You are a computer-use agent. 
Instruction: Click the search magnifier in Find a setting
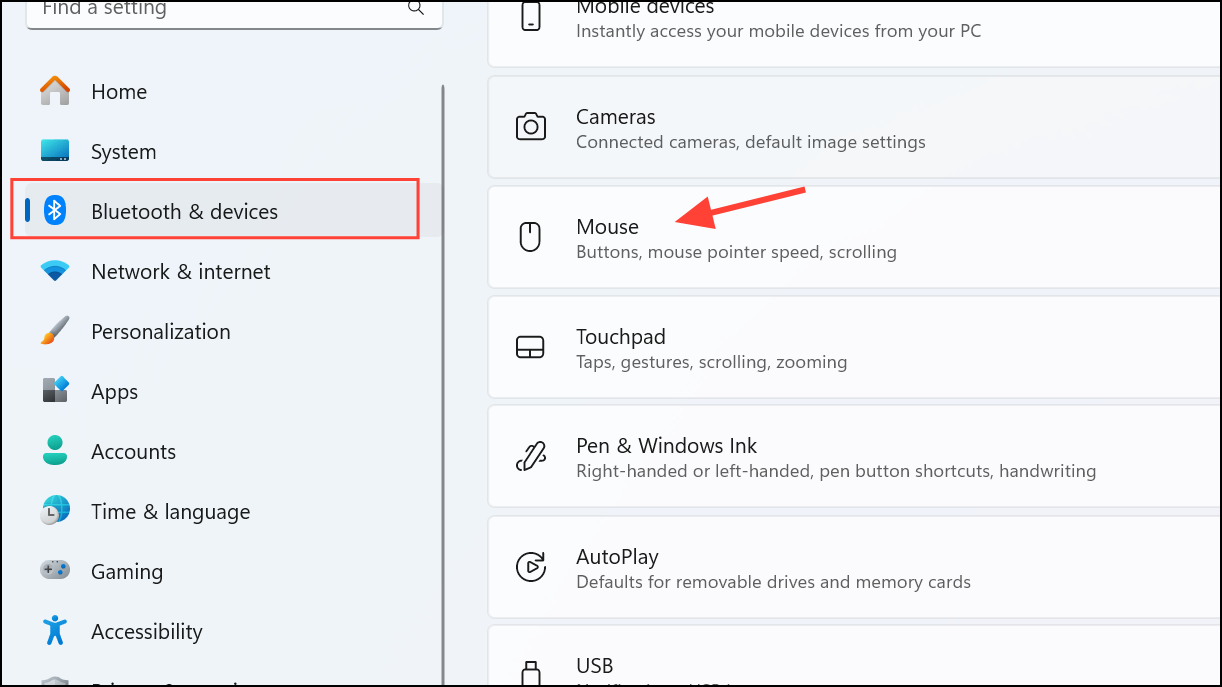tap(415, 8)
